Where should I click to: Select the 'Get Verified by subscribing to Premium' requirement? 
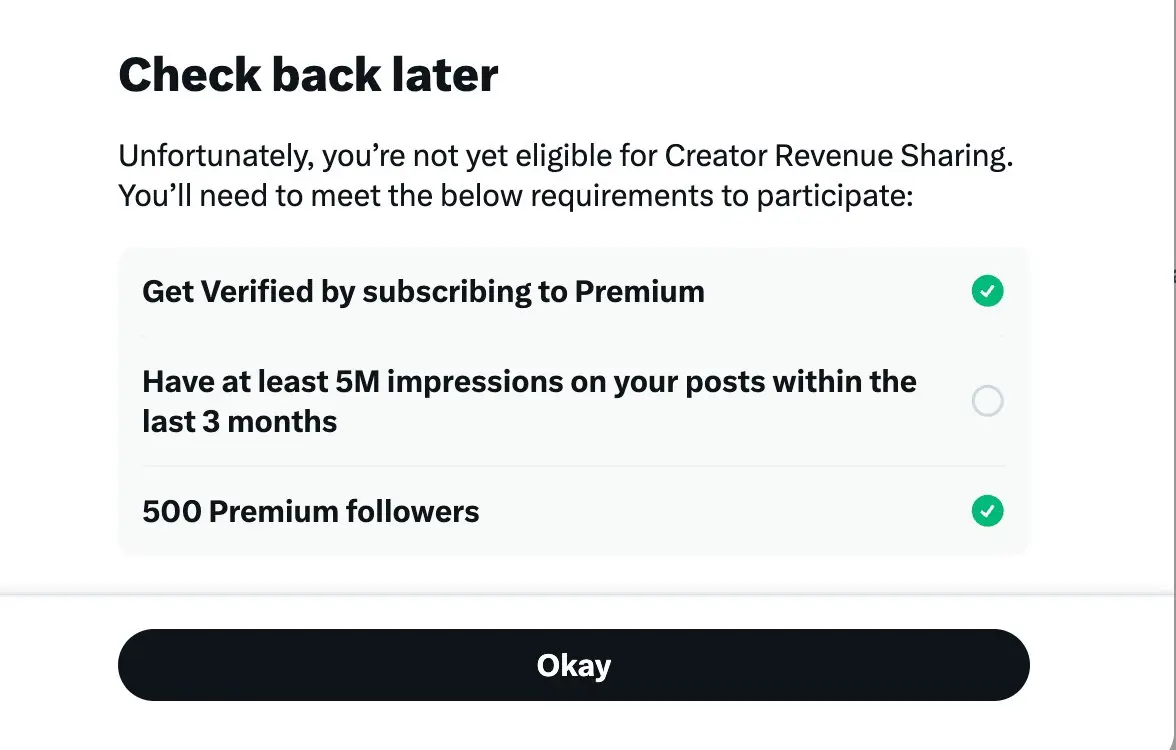423,292
